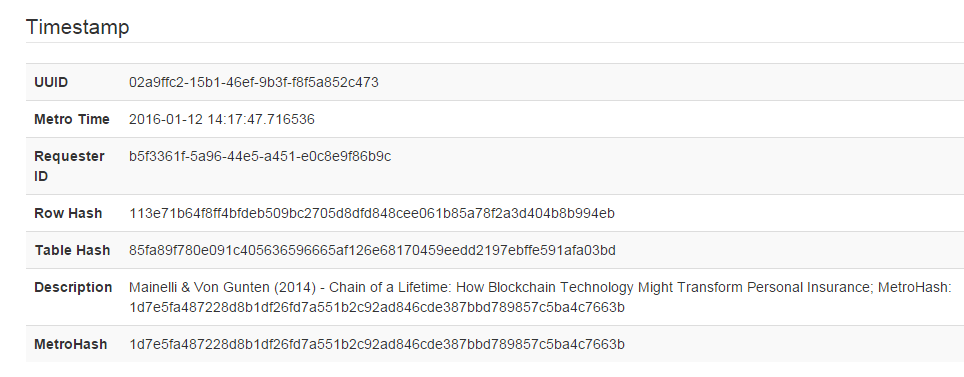This screenshot has width=964, height=377.
Task: Select the Metro Time label
Action: (72, 119)
